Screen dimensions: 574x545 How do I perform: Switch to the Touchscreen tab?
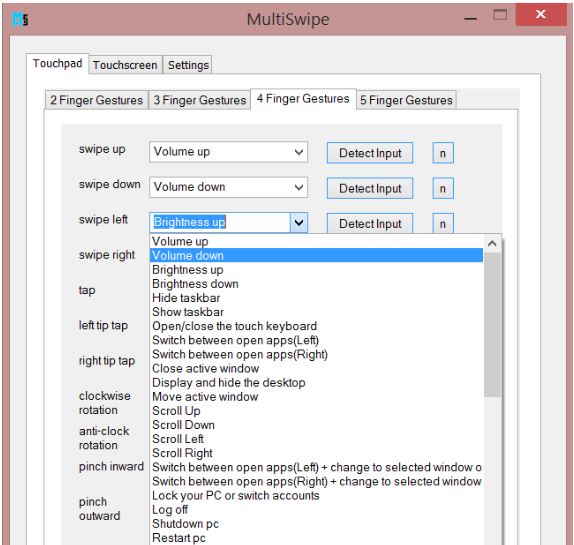point(125,65)
